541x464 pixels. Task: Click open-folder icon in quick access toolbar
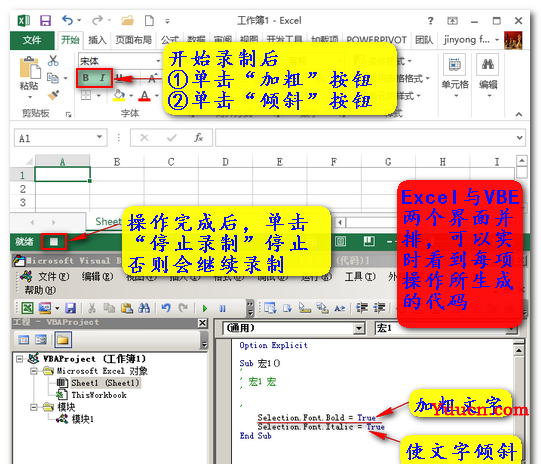(127, 21)
